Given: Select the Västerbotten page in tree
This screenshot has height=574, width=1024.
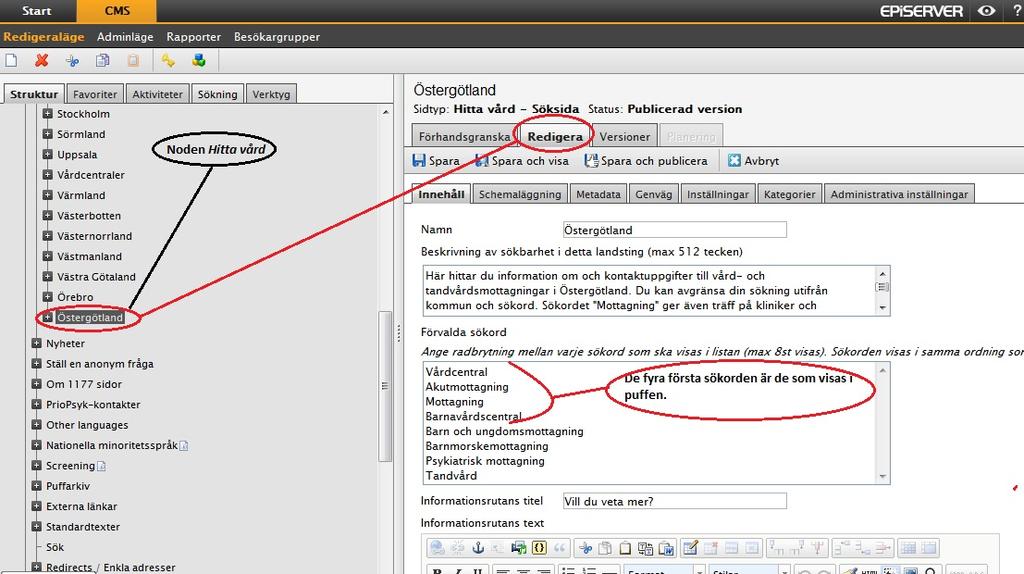Looking at the screenshot, I should tap(89, 215).
